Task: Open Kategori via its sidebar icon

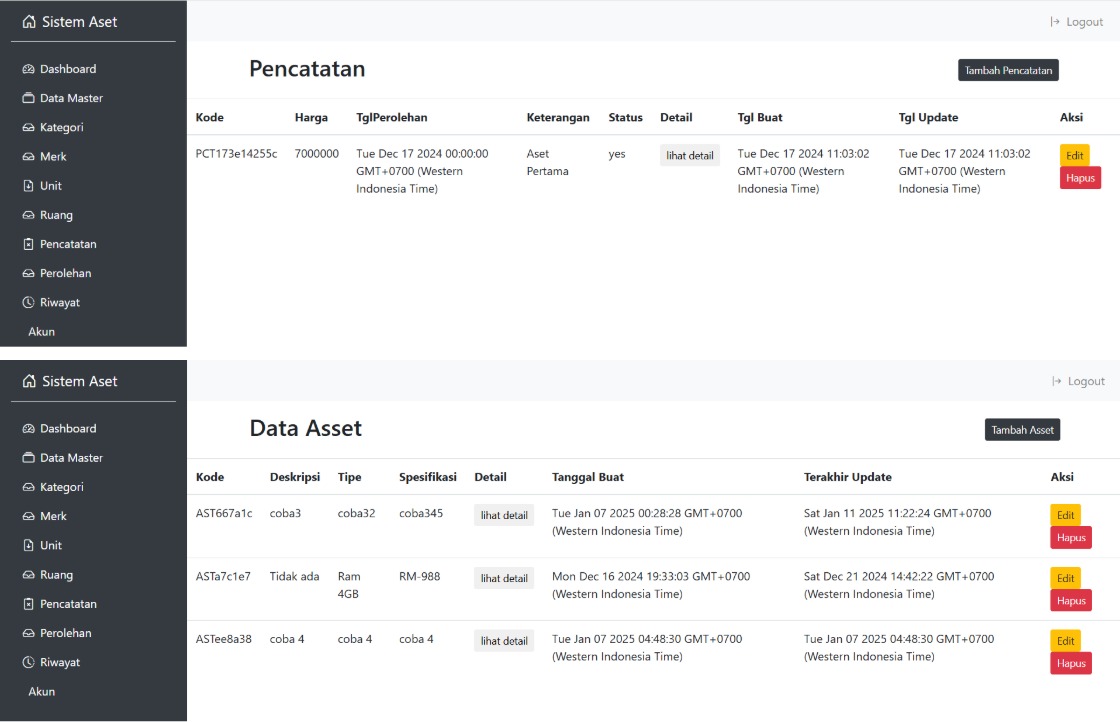Action: click(x=30, y=127)
